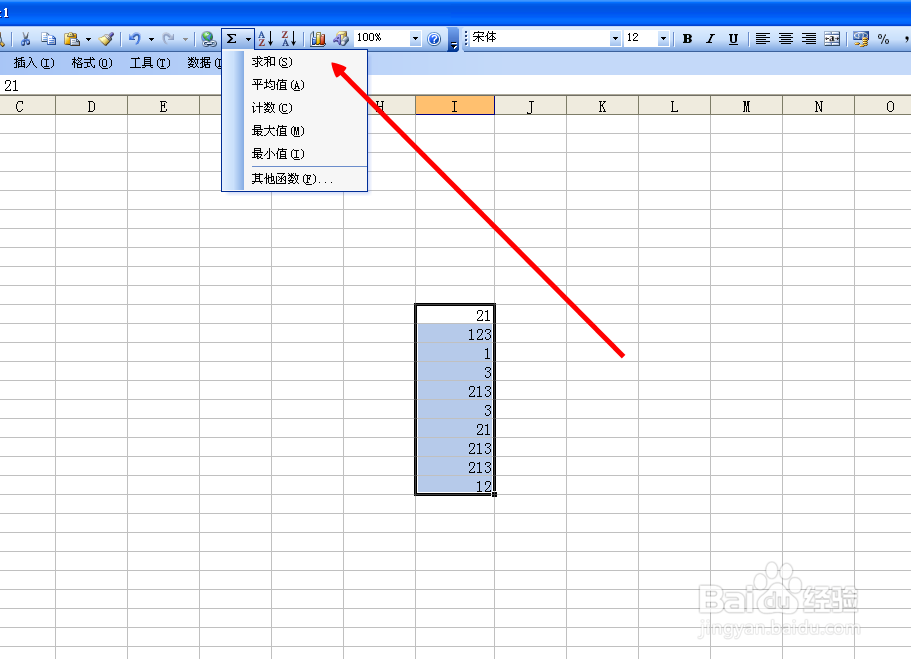Open the 插入(I) menu
The width and height of the screenshot is (911, 659).
click(x=34, y=63)
